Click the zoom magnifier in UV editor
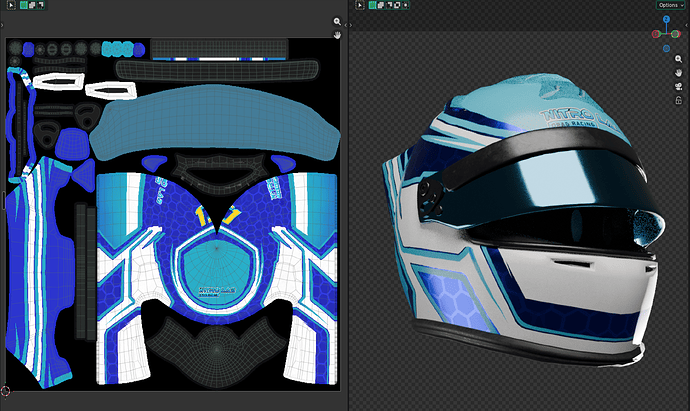The width and height of the screenshot is (690, 411). [337, 22]
